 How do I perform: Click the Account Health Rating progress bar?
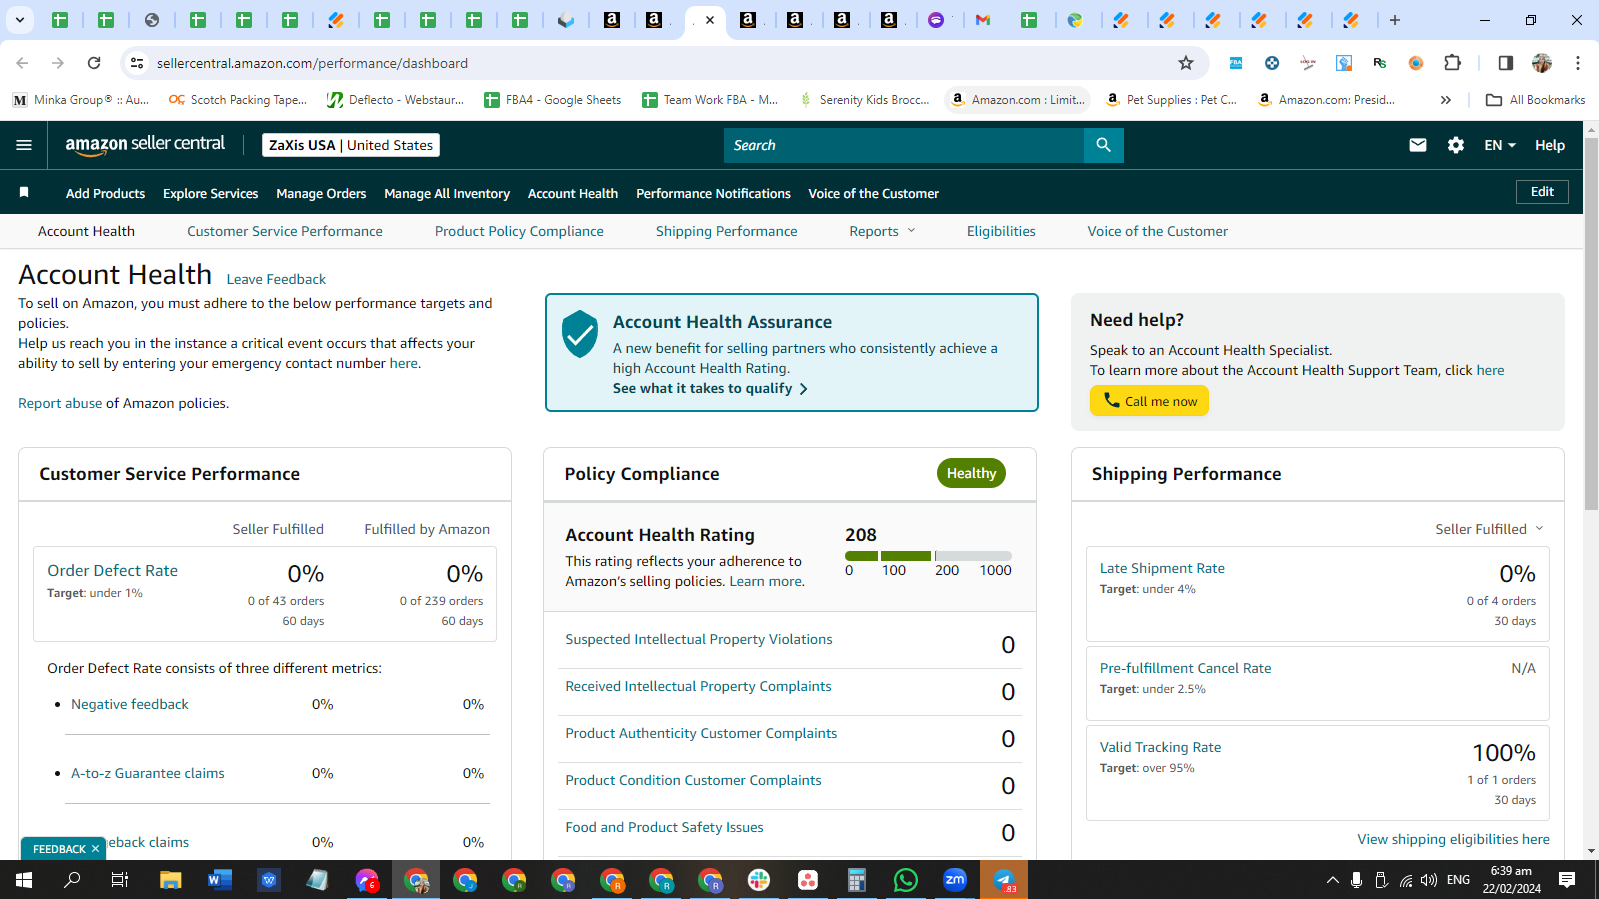tap(928, 555)
